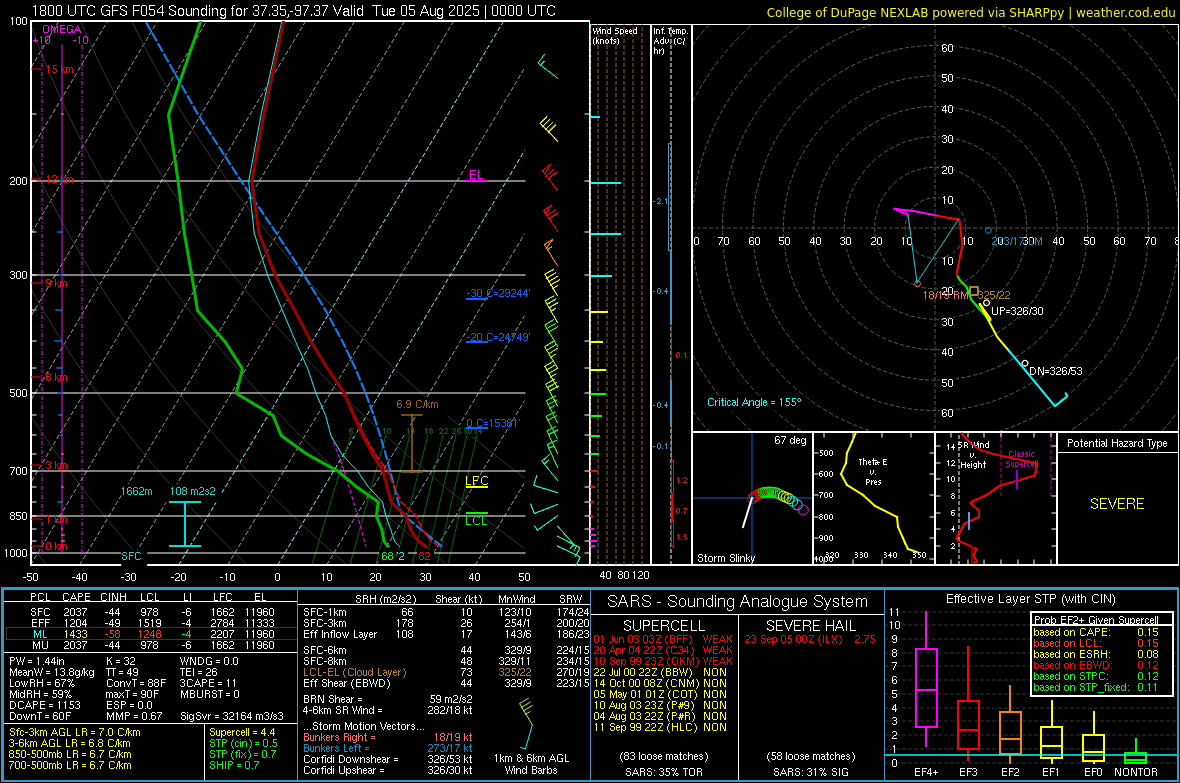1180x783 pixels.
Task: Click the SR Wind v. Height label
Action: point(974,455)
